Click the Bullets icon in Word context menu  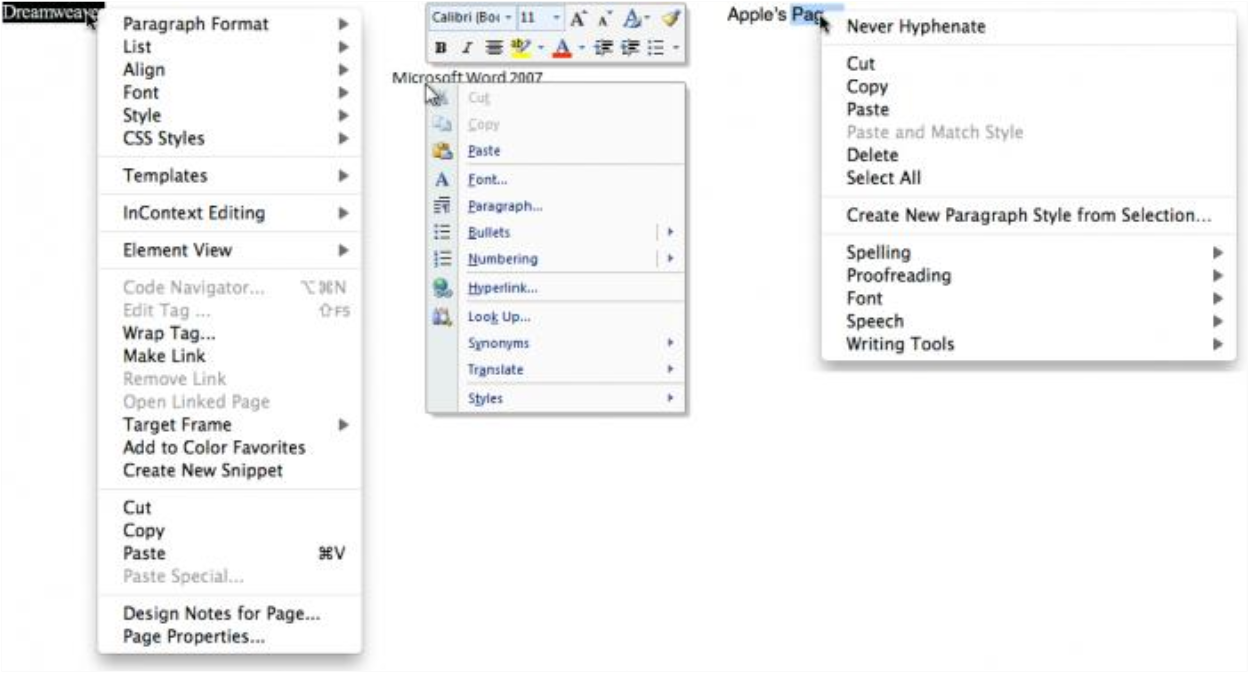click(442, 232)
